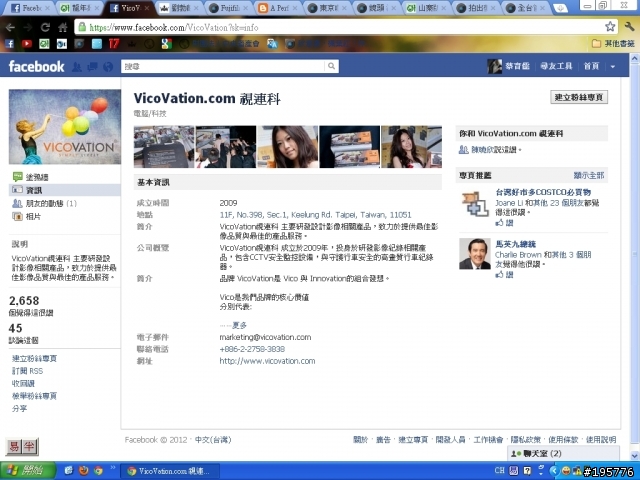
Task: Open the YouTube bookmark icon
Action: pos(27,44)
